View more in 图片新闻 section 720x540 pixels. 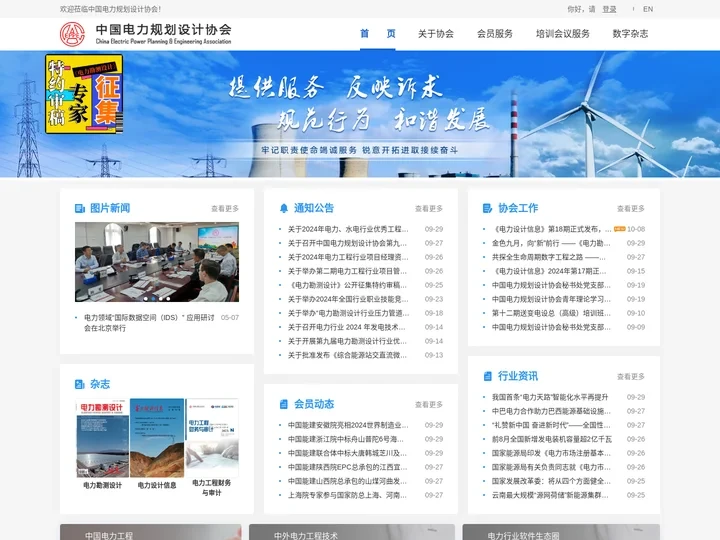click(225, 208)
